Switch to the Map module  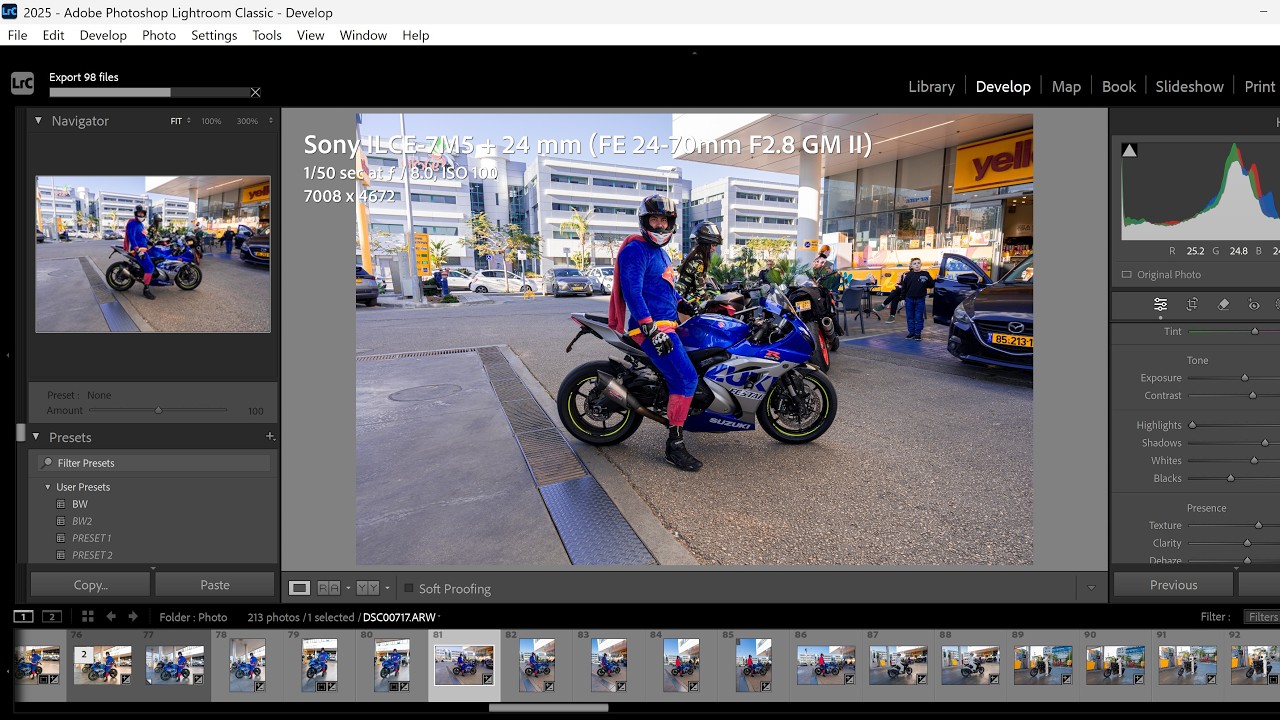(1066, 86)
